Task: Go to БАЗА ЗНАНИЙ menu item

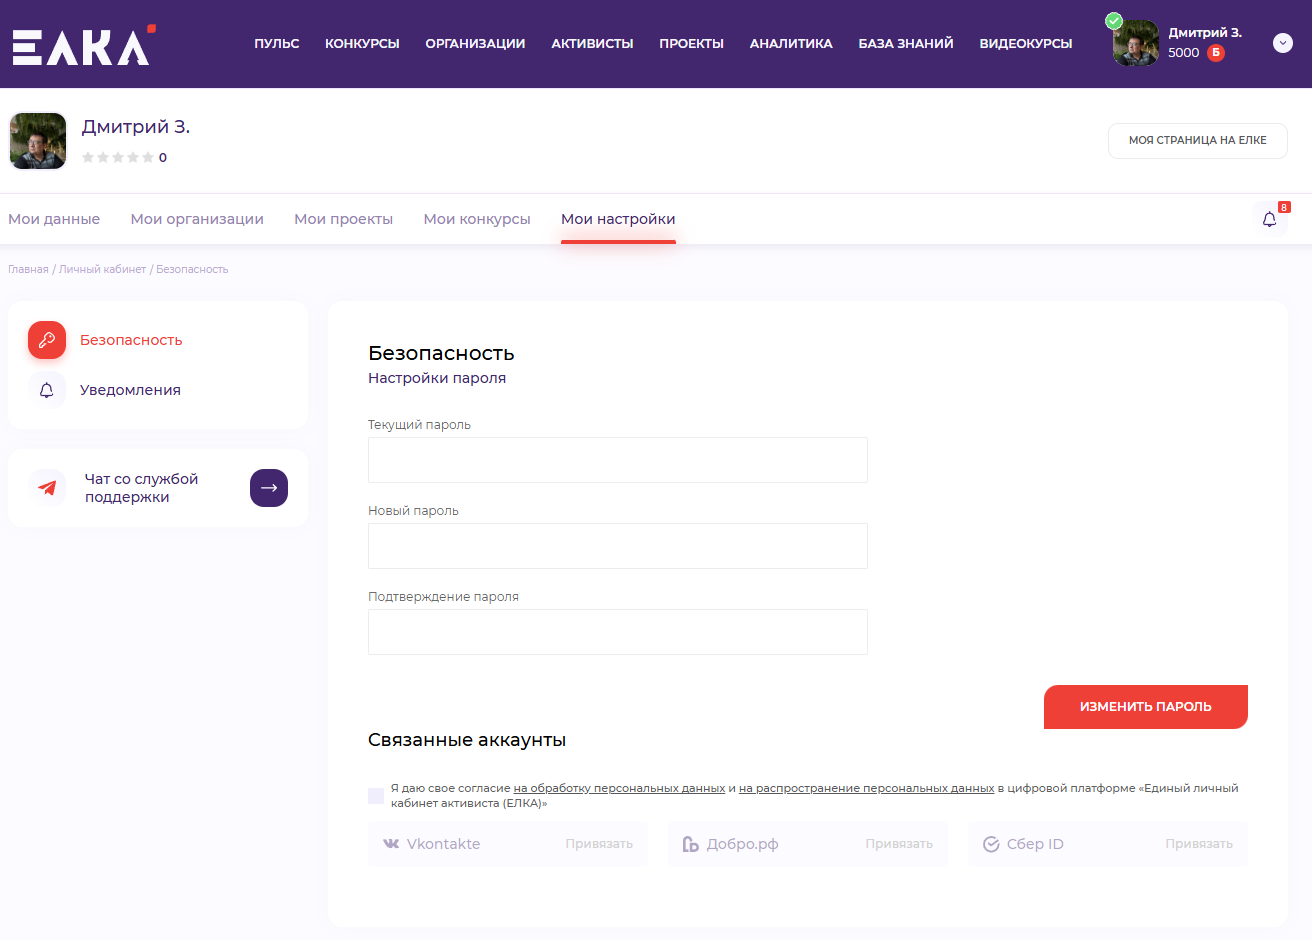Action: point(905,44)
